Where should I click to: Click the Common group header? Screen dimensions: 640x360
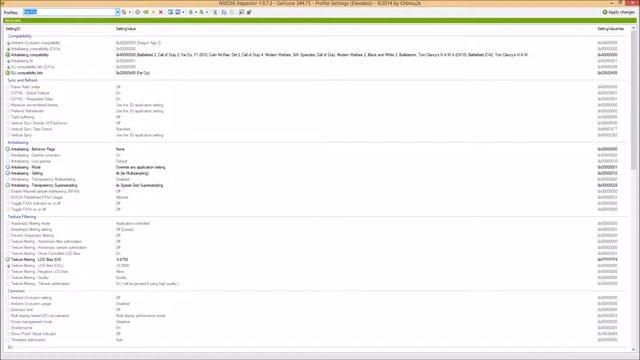pos(16,291)
